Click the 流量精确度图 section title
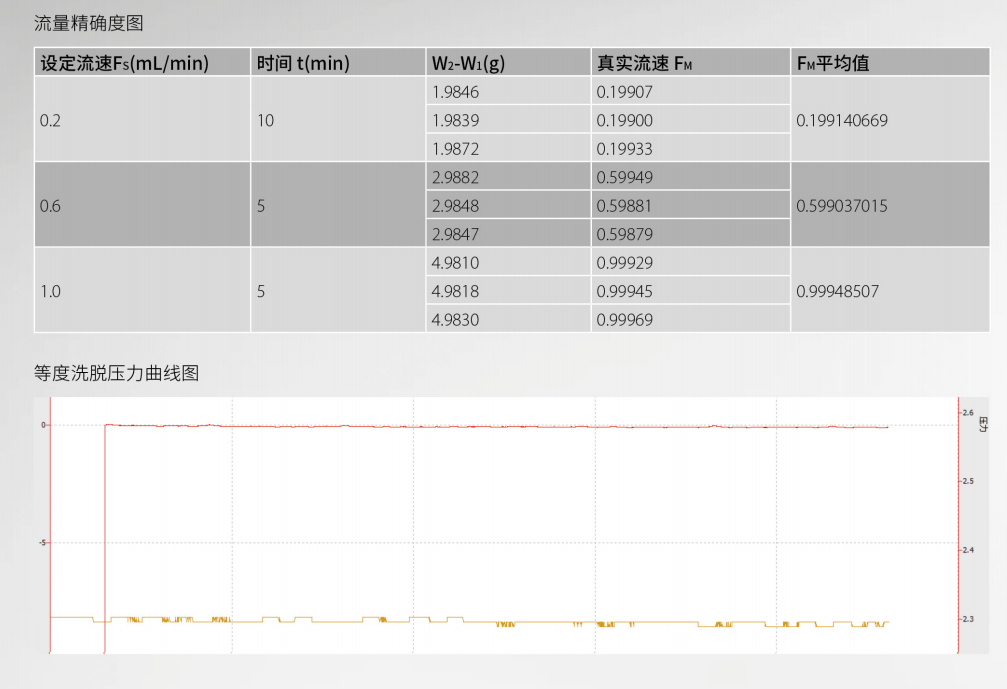1007x689 pixels. pyautogui.click(x=89, y=23)
